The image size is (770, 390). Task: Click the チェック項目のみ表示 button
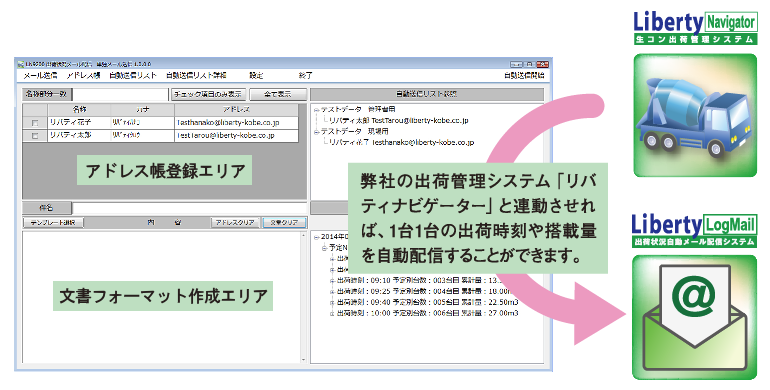click(208, 94)
